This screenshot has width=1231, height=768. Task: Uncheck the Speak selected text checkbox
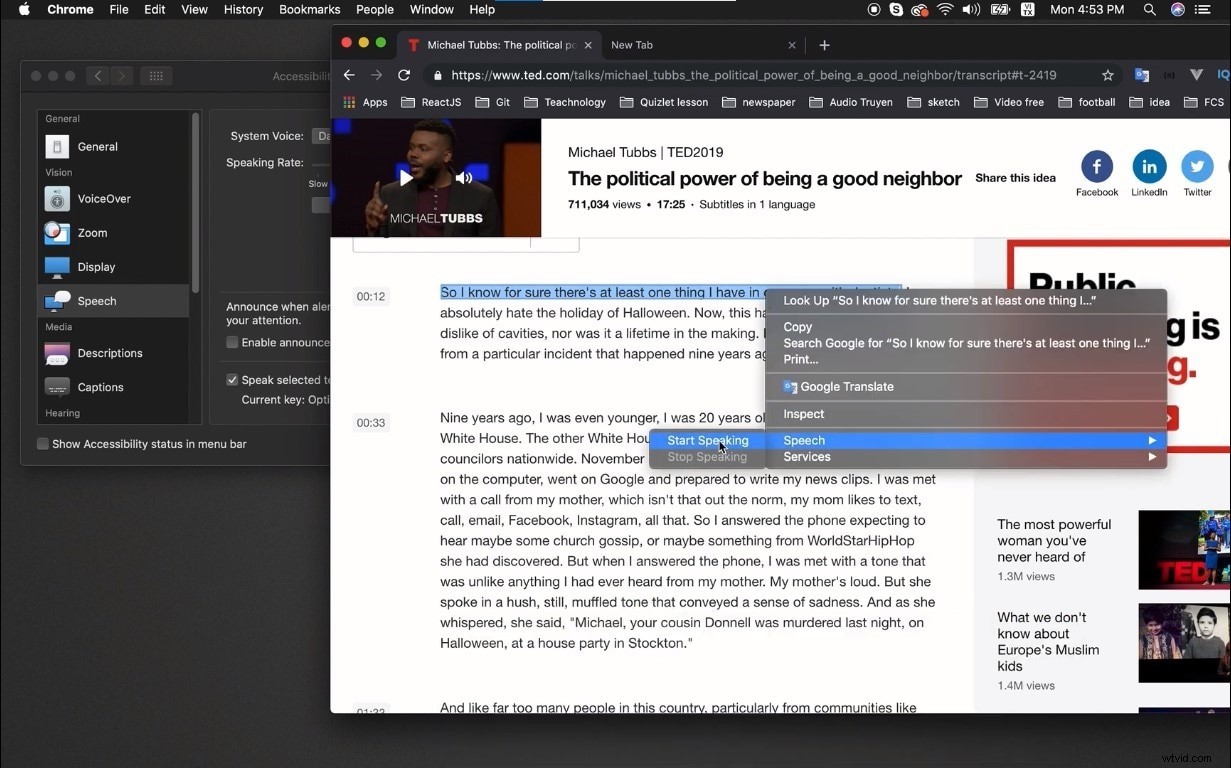tap(232, 379)
